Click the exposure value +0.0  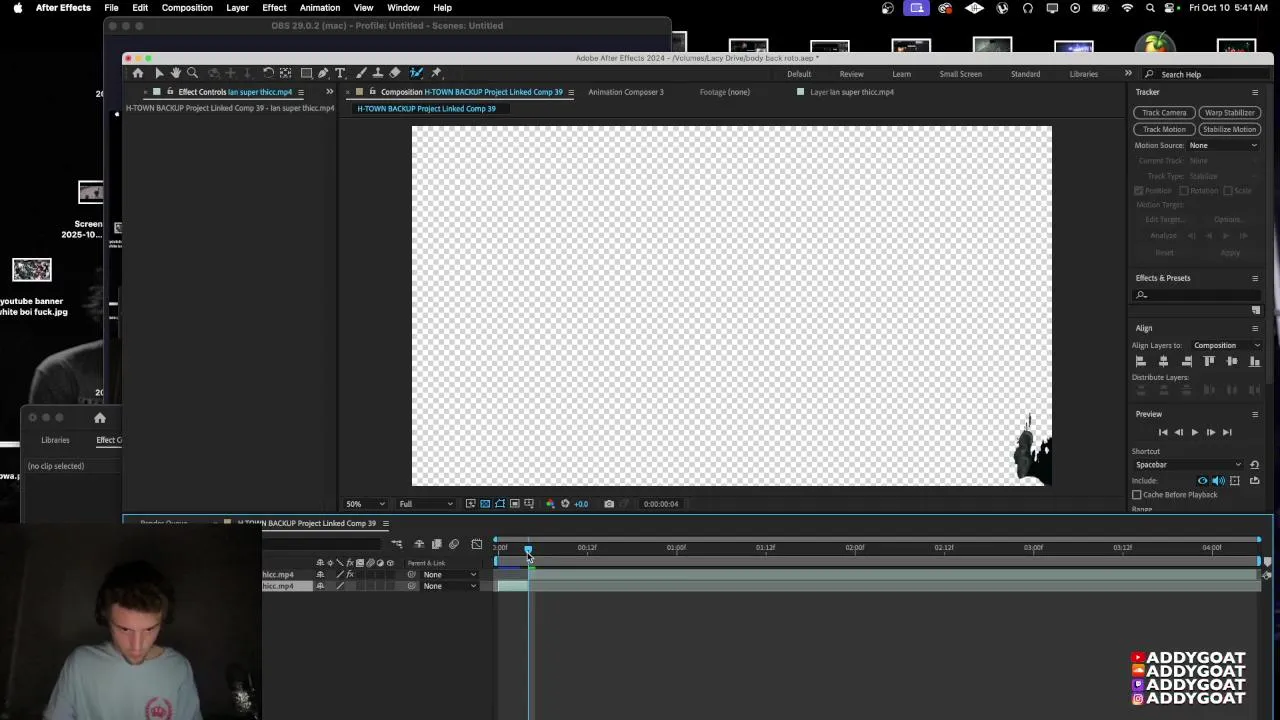click(x=581, y=504)
